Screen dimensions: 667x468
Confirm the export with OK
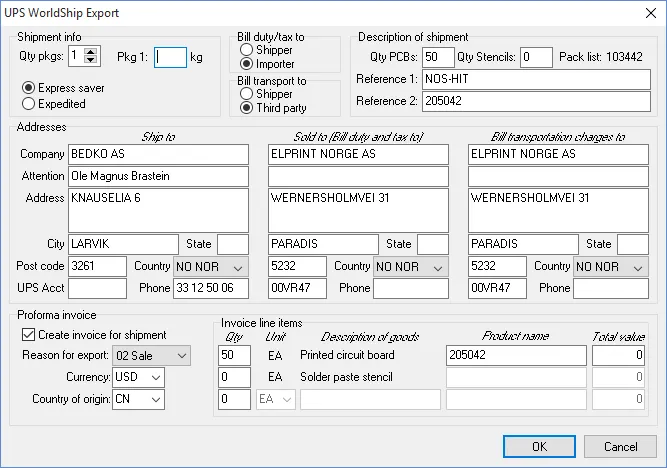pos(539,447)
